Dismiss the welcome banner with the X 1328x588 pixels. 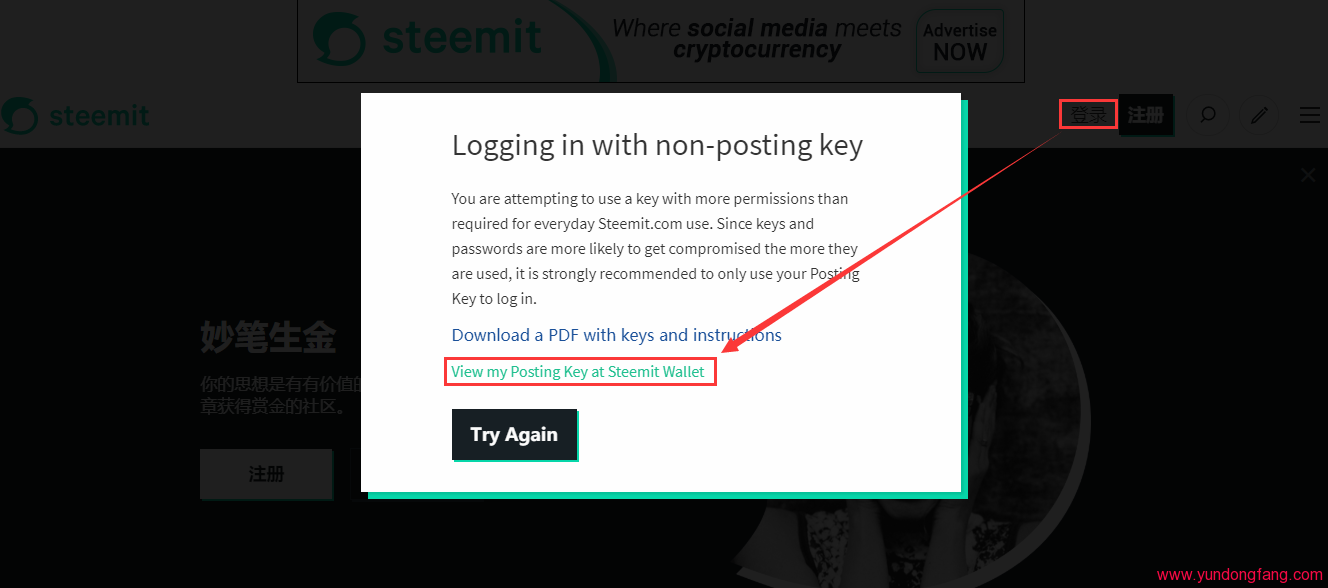click(1308, 176)
